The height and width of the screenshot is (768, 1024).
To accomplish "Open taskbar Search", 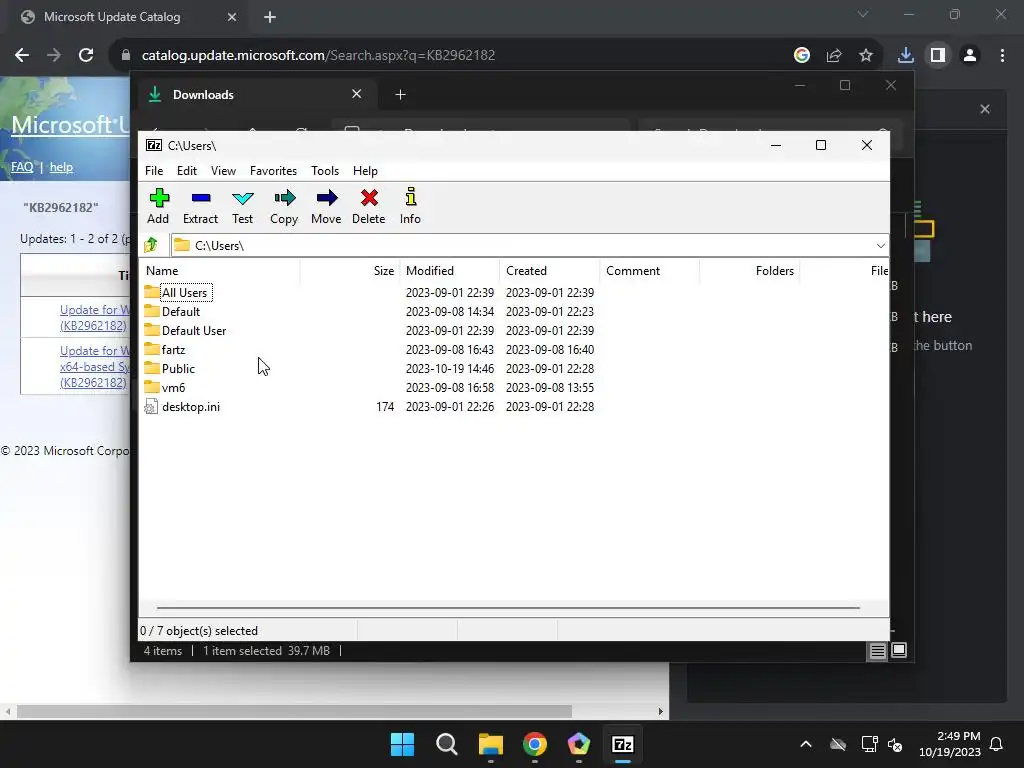I will (447, 744).
